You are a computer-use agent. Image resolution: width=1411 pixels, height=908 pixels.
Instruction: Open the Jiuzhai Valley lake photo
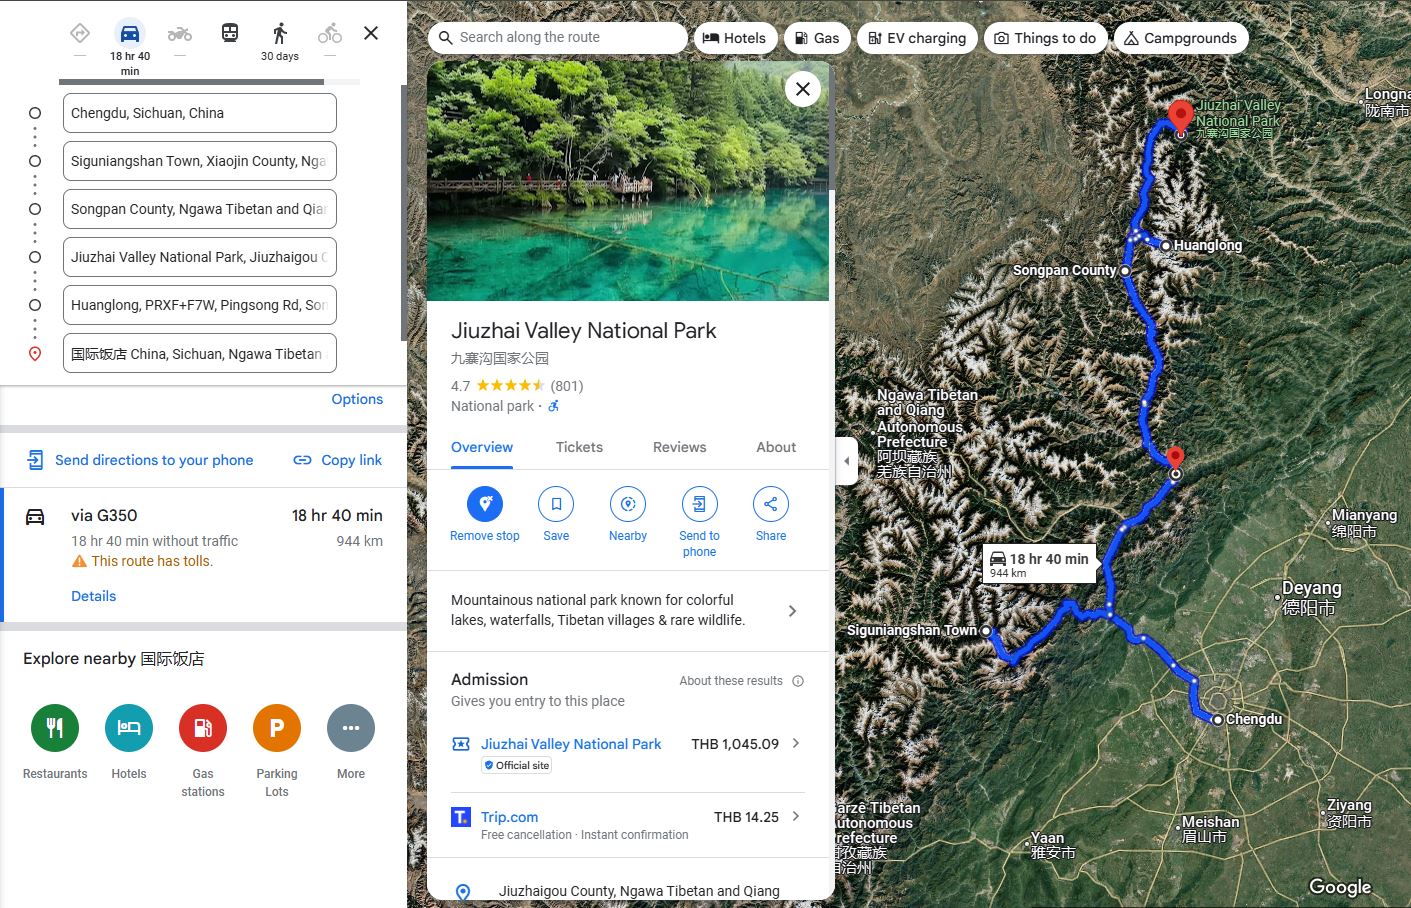point(628,181)
